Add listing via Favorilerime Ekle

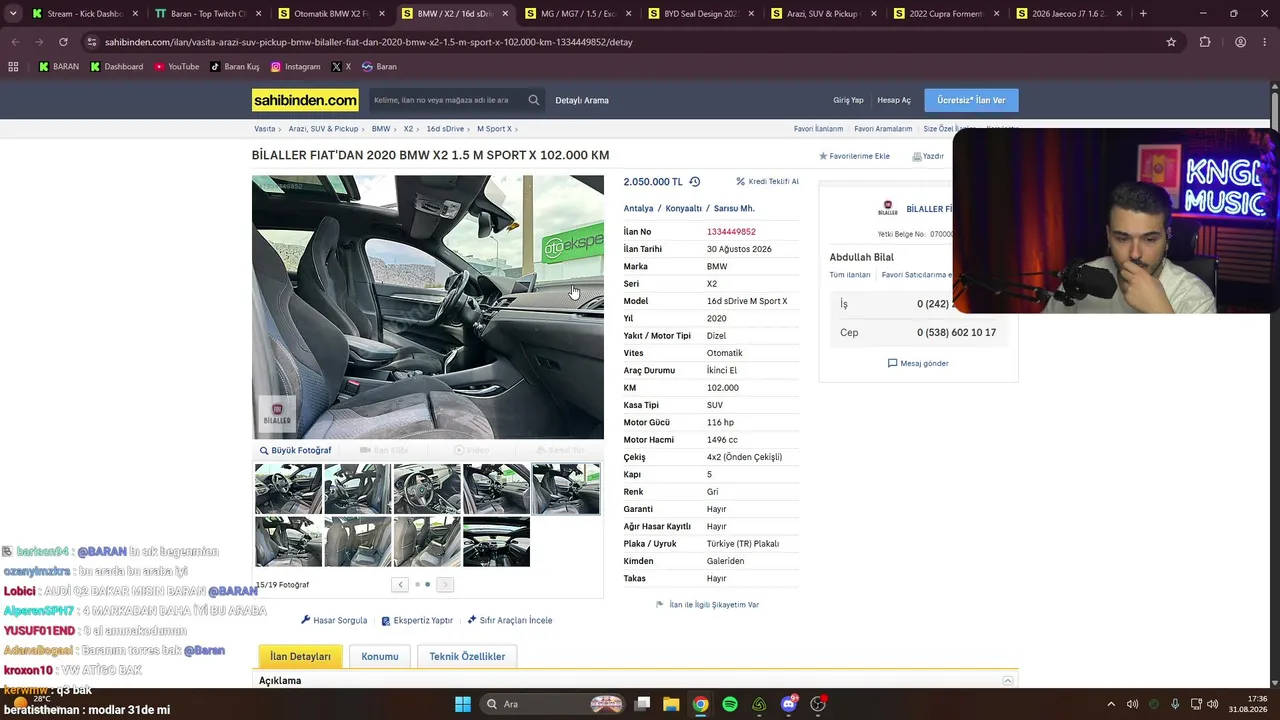point(855,156)
